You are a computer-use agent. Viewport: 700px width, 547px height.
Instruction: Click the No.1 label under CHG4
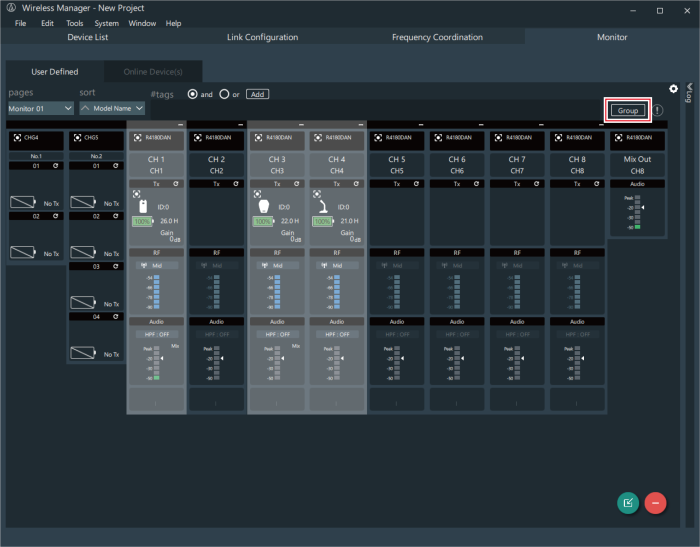36,156
